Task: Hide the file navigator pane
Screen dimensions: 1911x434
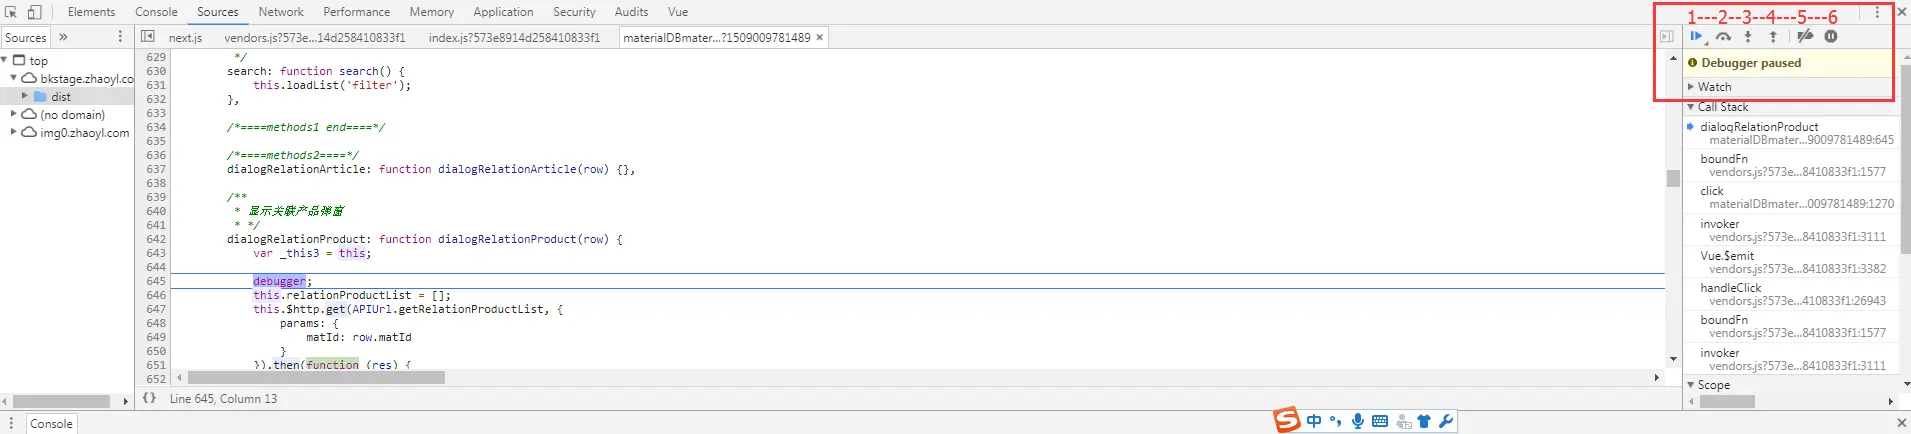Action: (x=148, y=37)
